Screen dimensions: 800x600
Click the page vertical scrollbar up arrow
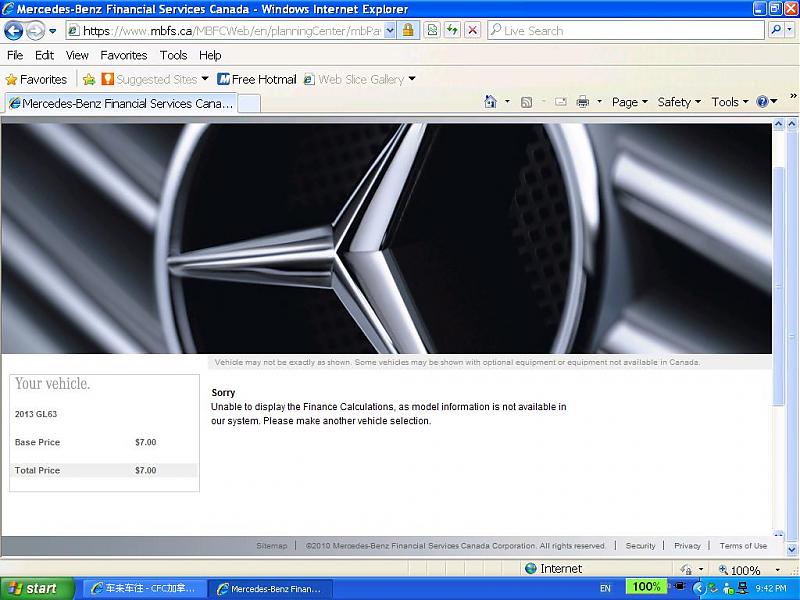[x=792, y=124]
